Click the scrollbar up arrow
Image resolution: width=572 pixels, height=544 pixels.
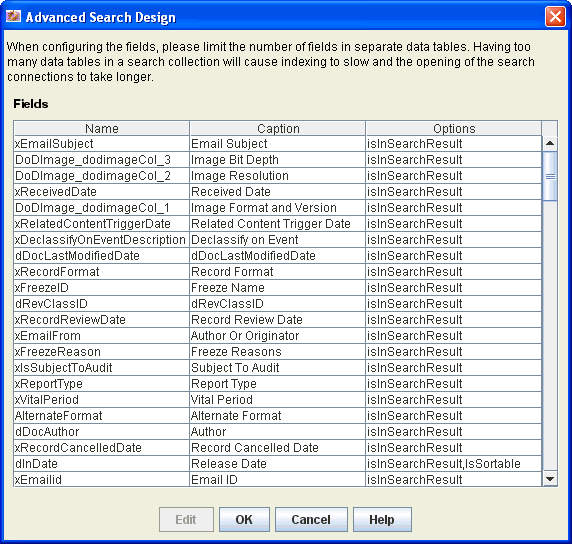point(550,143)
